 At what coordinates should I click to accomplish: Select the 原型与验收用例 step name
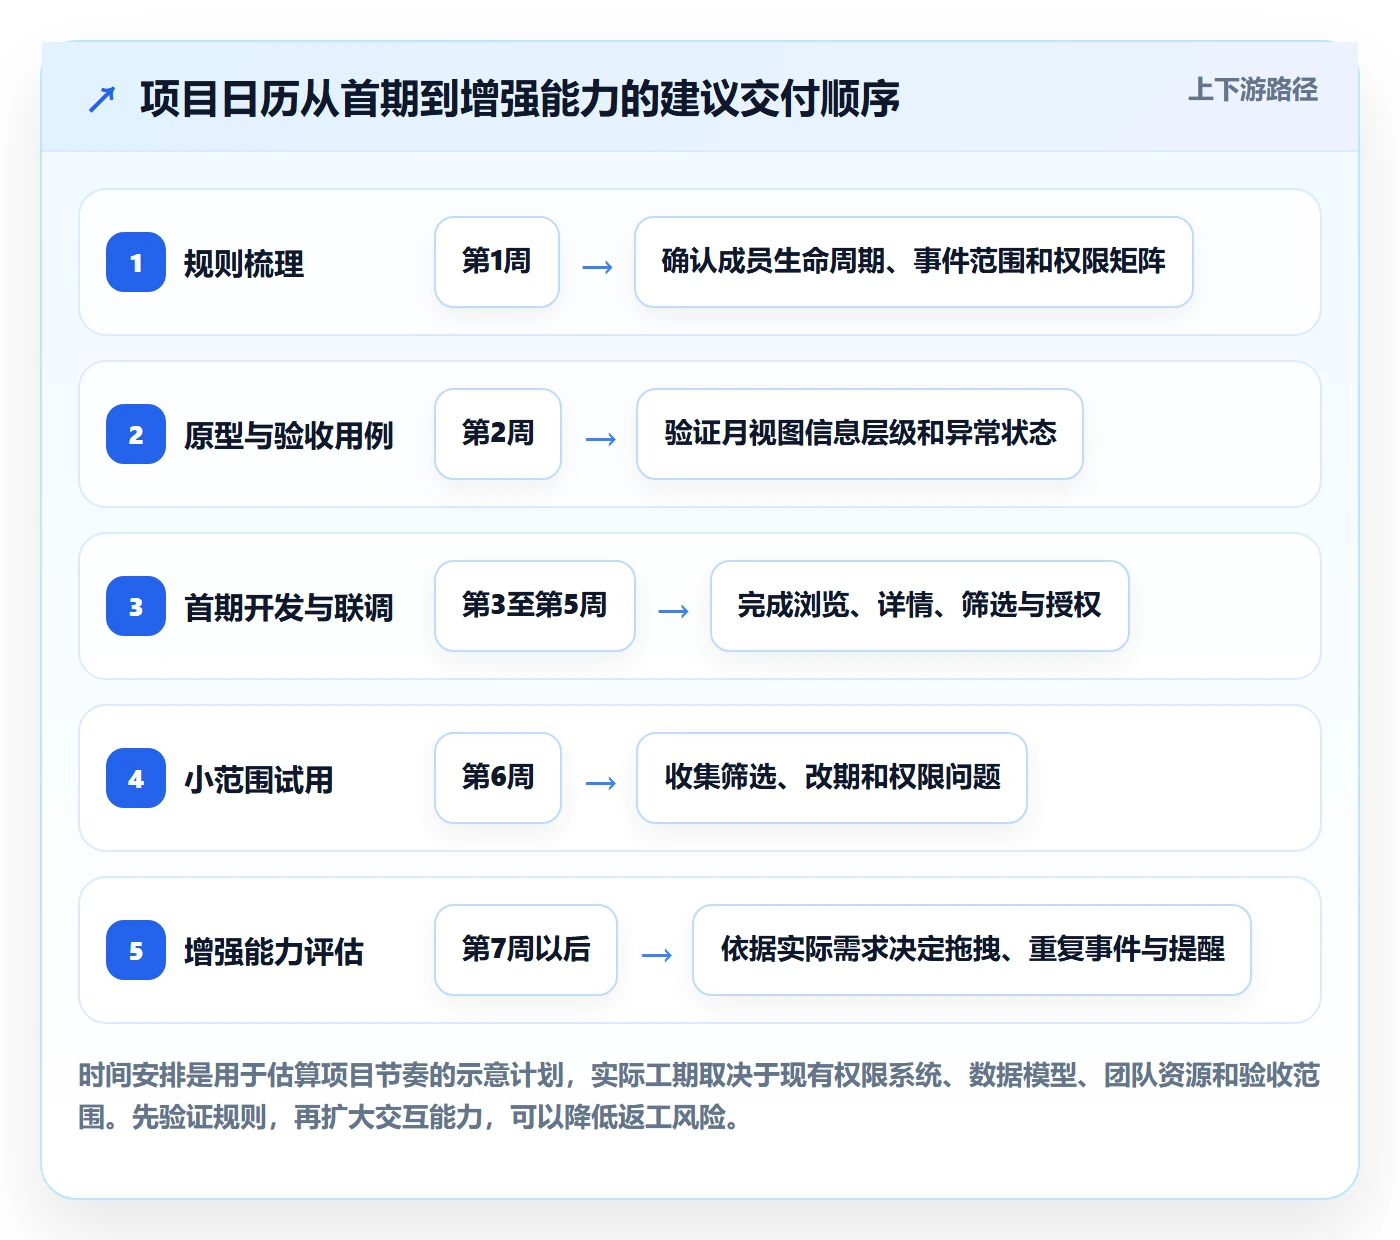click(289, 435)
